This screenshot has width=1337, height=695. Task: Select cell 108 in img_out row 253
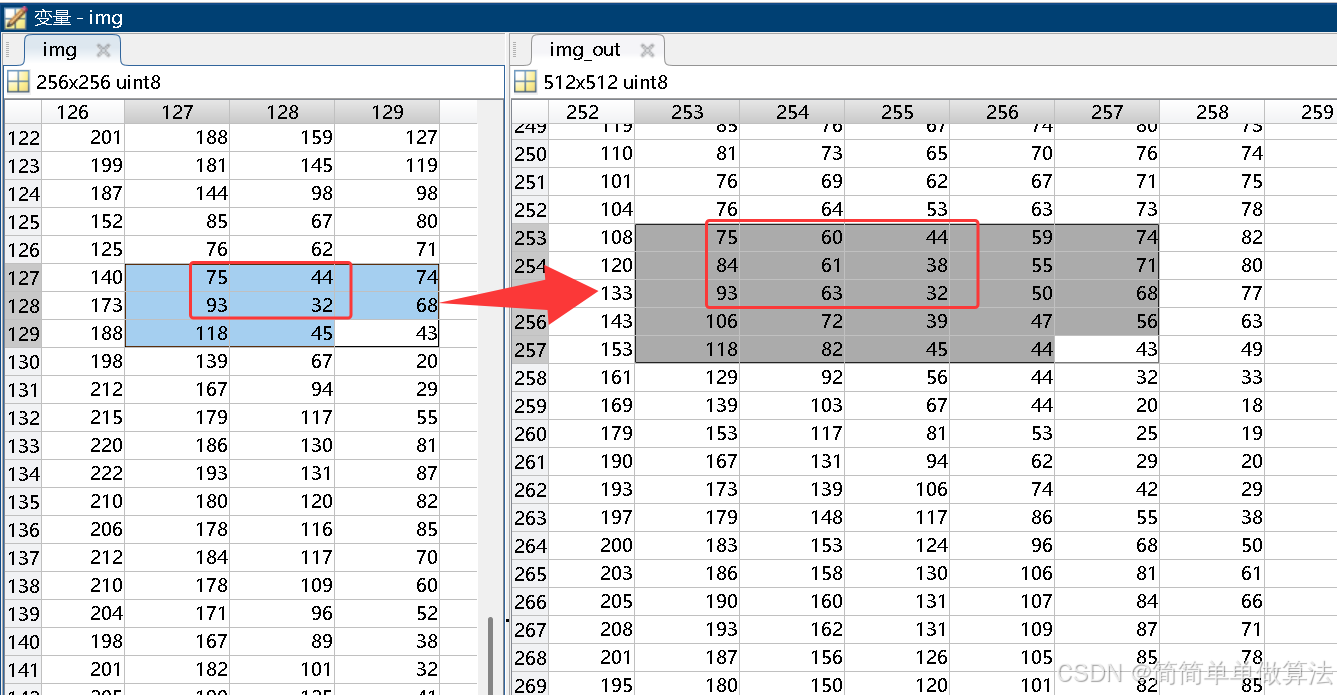592,237
